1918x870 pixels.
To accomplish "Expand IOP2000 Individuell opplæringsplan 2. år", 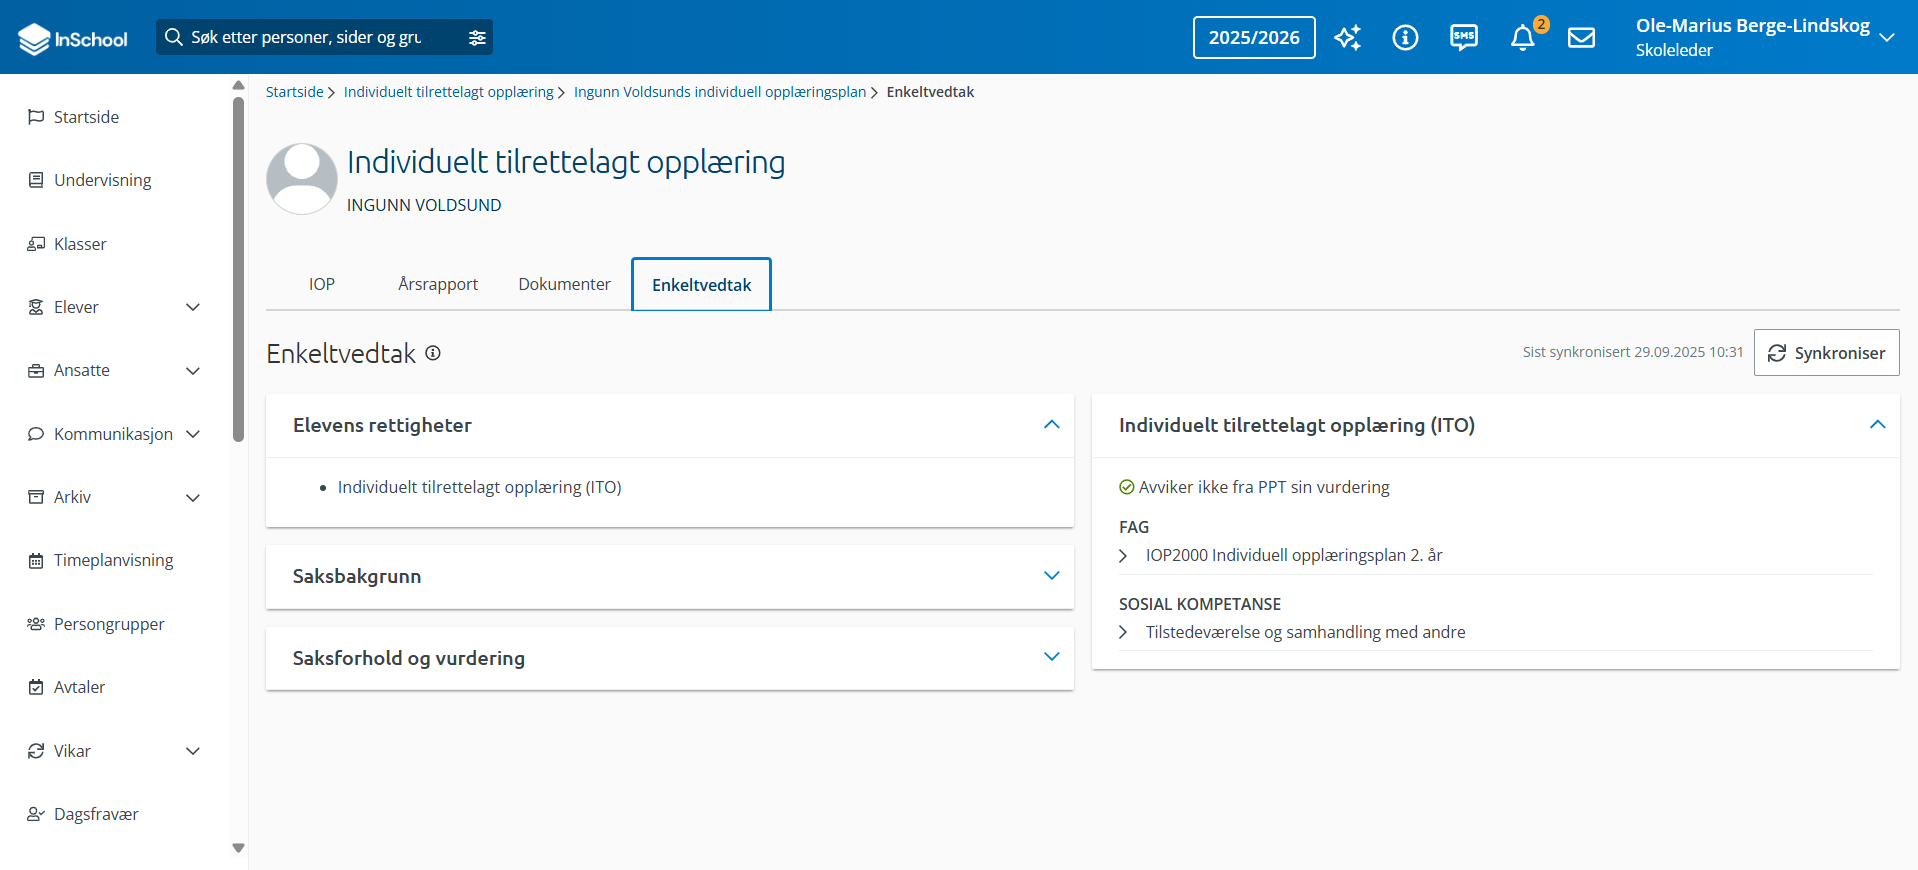I will (x=1124, y=556).
